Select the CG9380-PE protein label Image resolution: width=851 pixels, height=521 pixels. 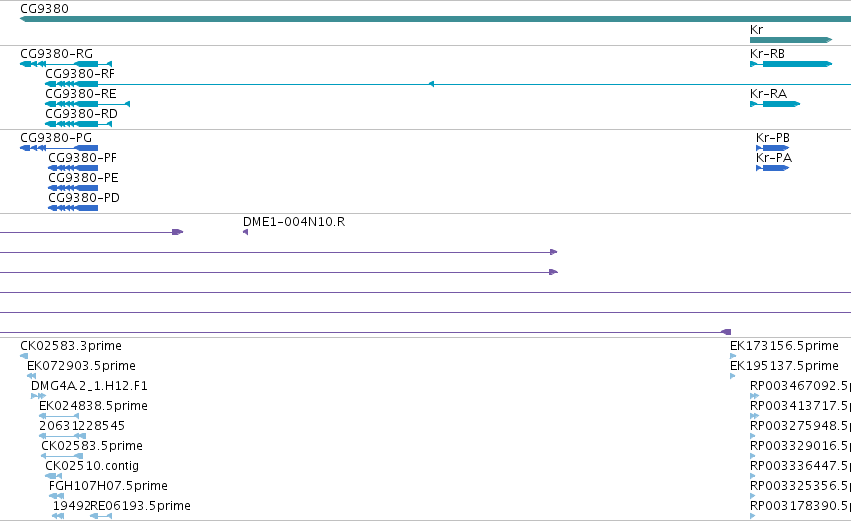click(83, 178)
